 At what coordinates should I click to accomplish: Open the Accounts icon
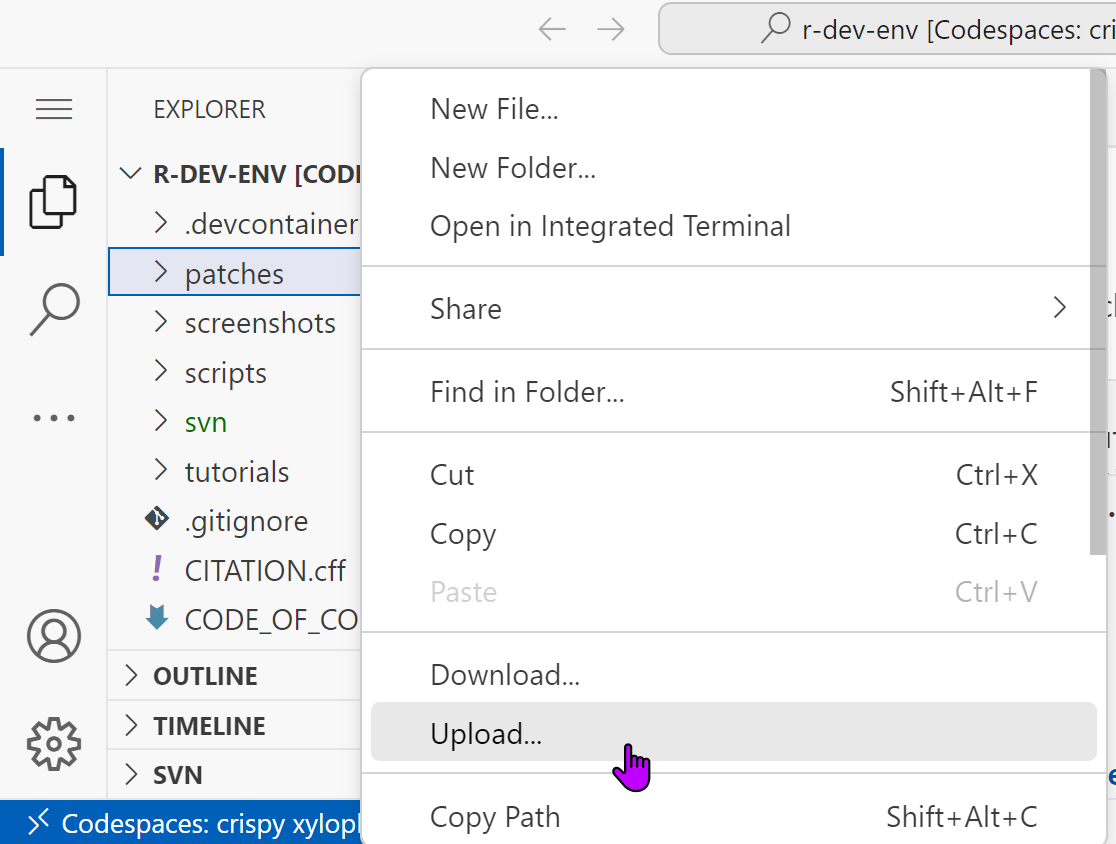pyautogui.click(x=54, y=636)
